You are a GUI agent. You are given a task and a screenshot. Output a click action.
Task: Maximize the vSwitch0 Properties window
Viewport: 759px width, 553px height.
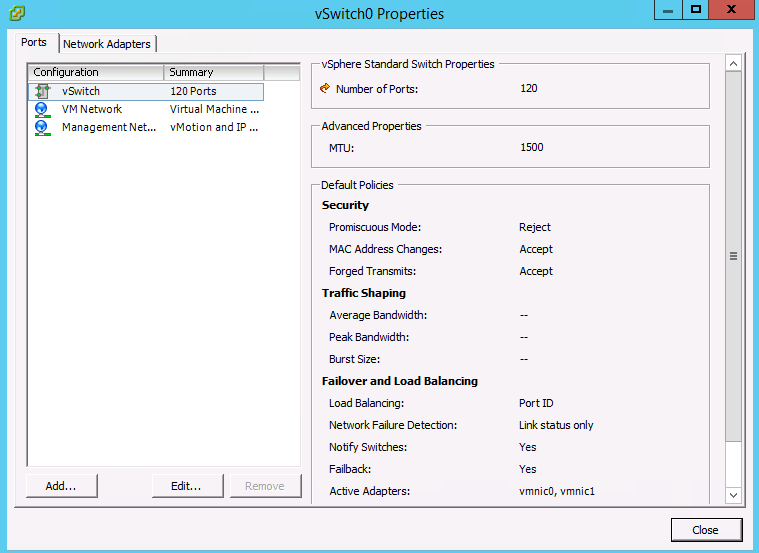697,10
